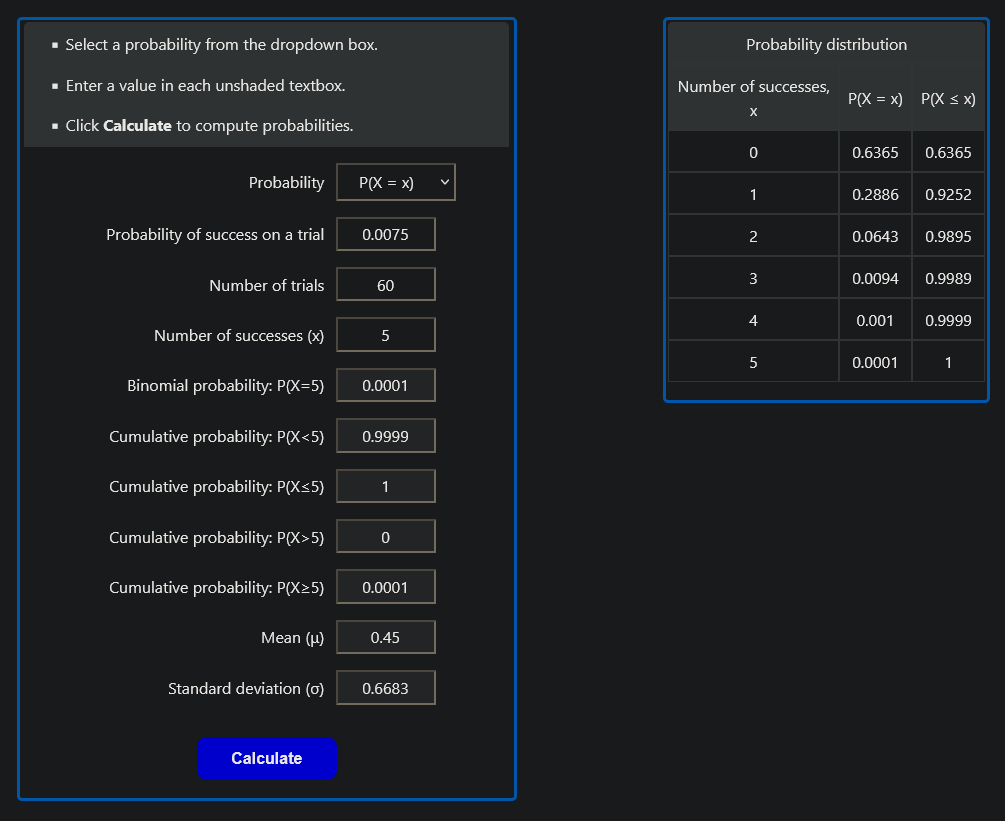Screen dimensions: 1005x821
Task: Click 'Select a probability from the dropdown box' text
Action: pyautogui.click(x=221, y=45)
